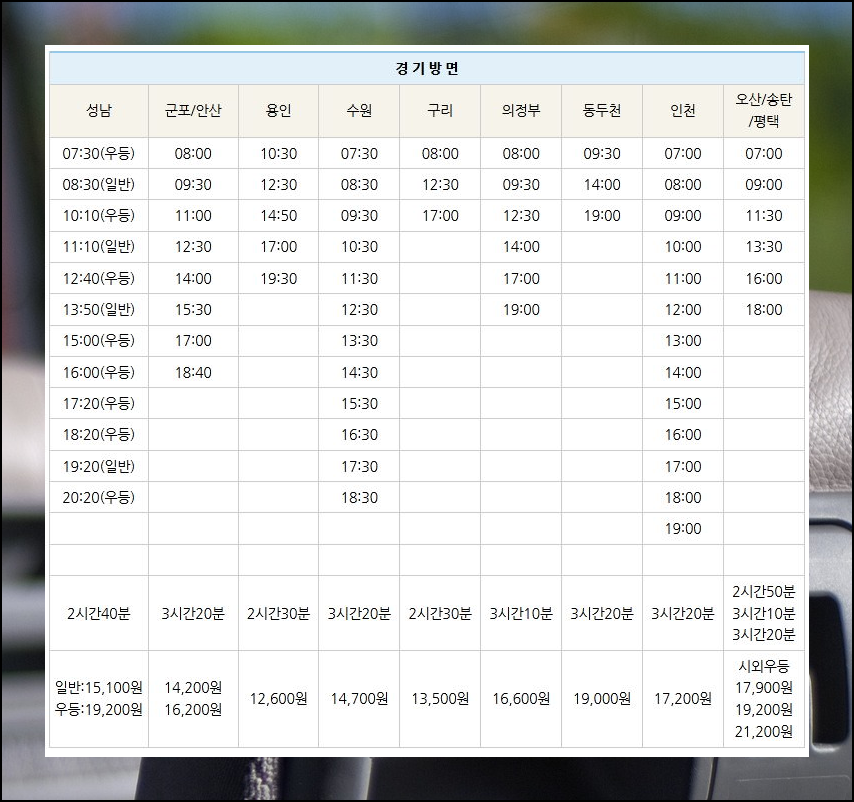Click the '19:20(일반)' departure cell

point(99,466)
